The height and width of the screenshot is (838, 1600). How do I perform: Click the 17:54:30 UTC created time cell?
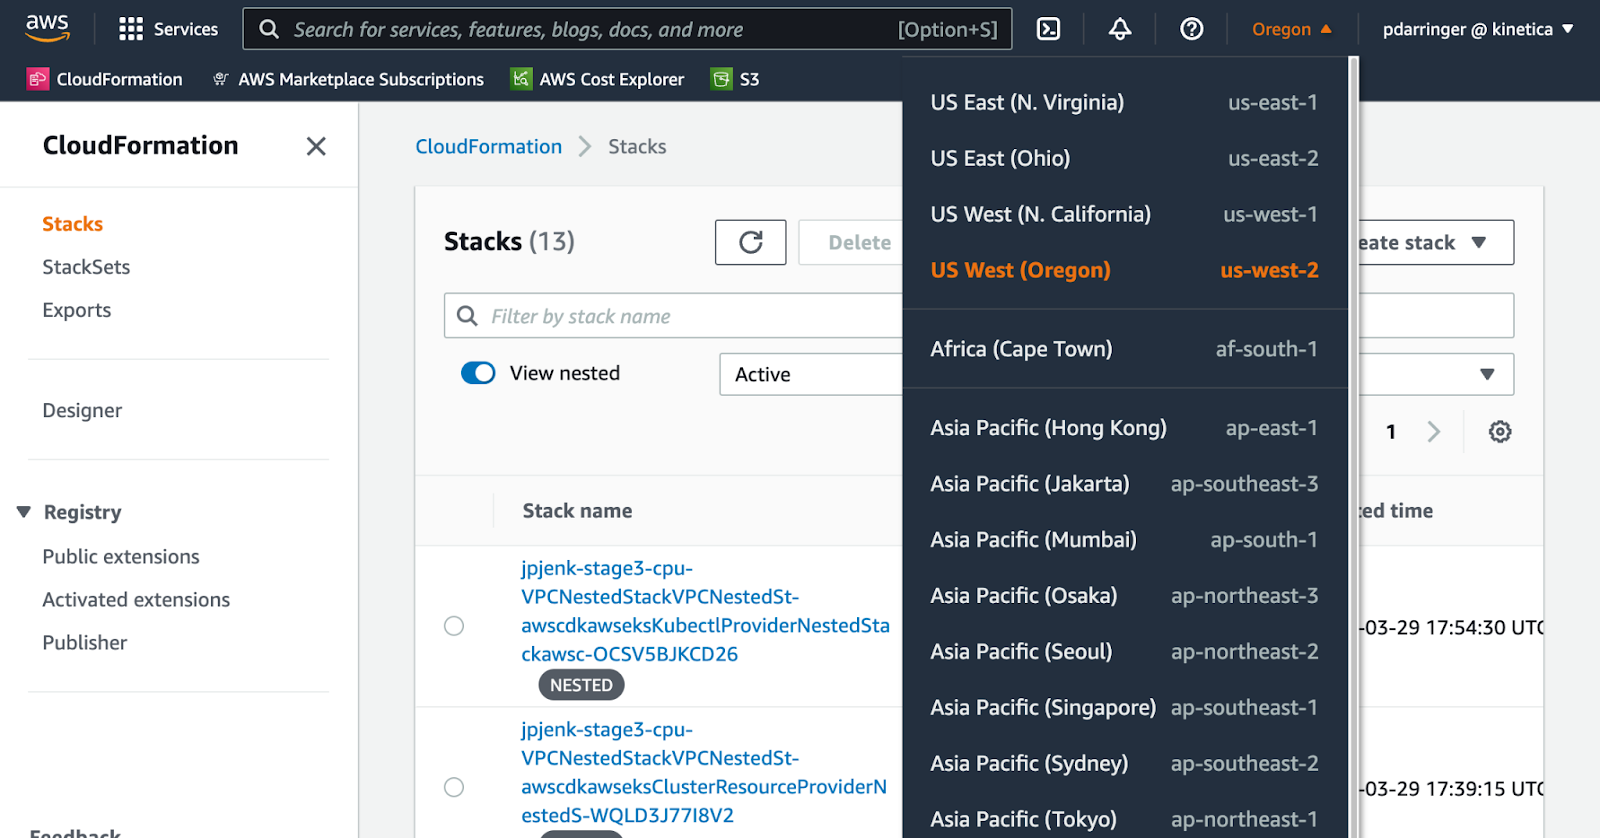click(1452, 627)
